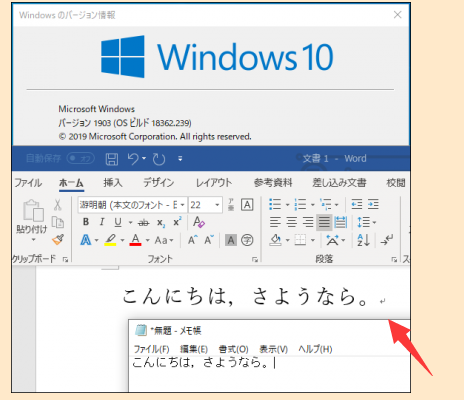Open the フォント dialog launcher
Screen dimensions: 464x400
point(255,259)
